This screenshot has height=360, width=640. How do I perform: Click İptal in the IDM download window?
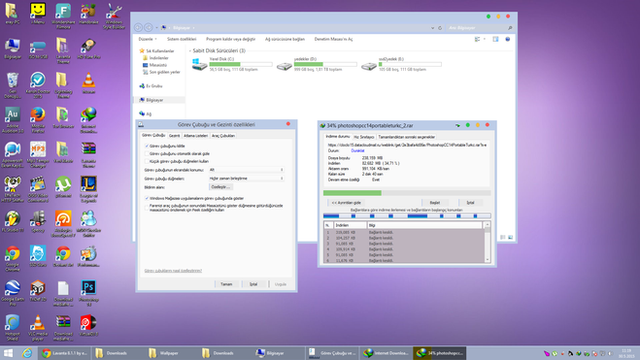coord(471,202)
